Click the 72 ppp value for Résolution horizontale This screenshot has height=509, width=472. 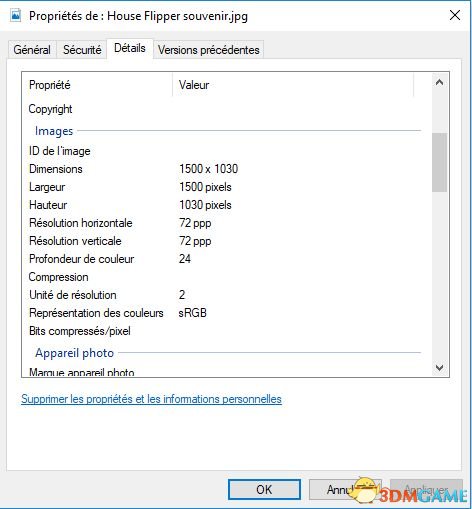[195, 223]
